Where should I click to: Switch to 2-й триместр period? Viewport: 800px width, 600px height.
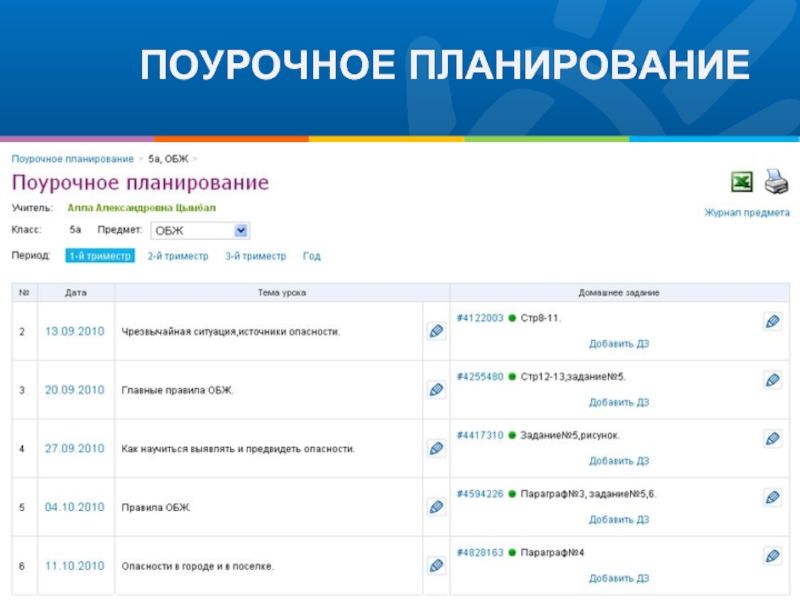(178, 256)
